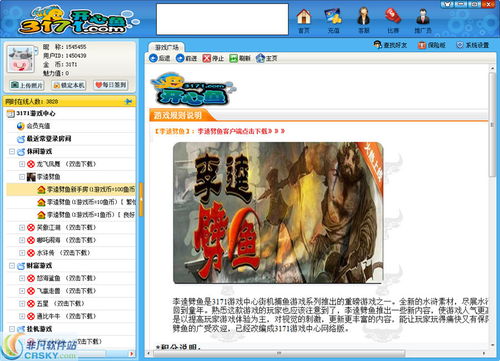Collapse the 休闲游戏 category node
Image resolution: width=500 pixels, height=361 pixels.
(x=12, y=152)
